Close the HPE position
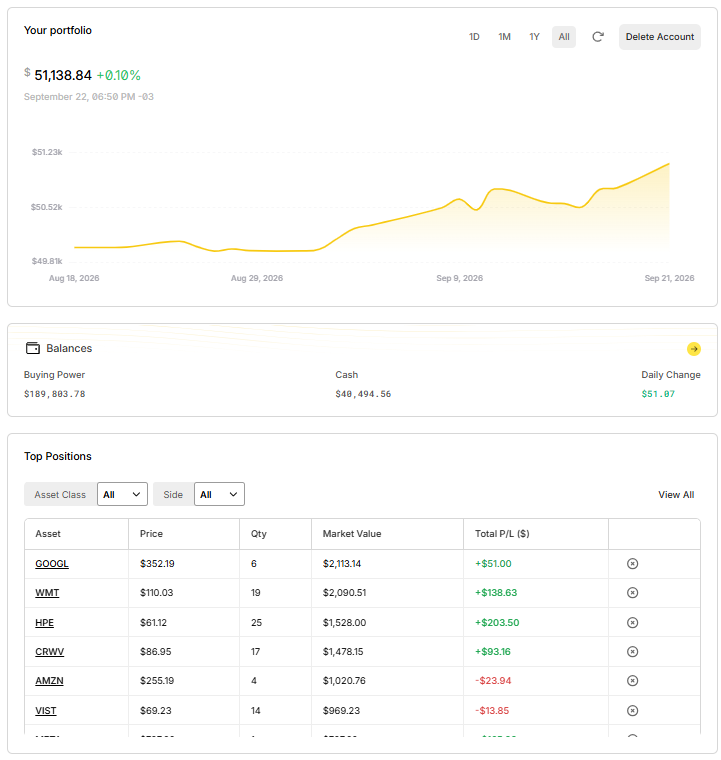The width and height of the screenshot is (721, 760). (x=632, y=622)
